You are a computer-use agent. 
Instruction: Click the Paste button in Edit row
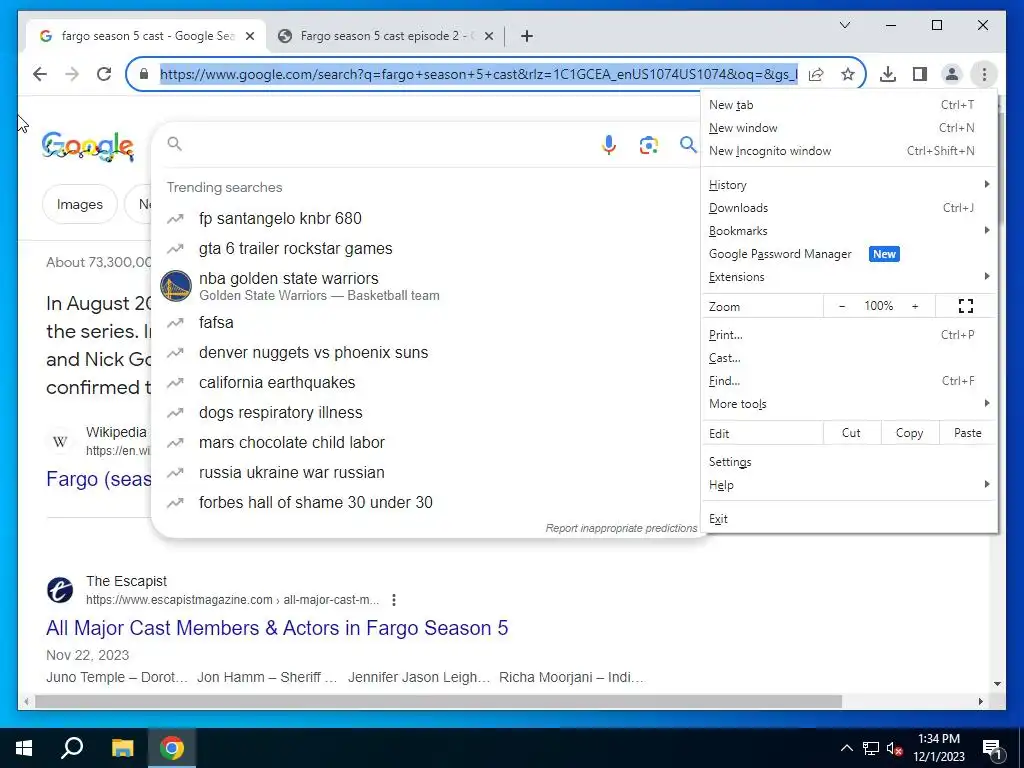(x=967, y=433)
